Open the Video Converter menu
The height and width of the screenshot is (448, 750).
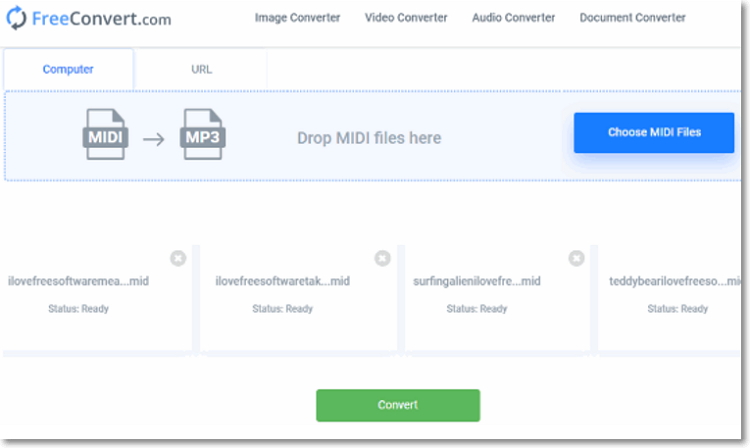coord(406,18)
